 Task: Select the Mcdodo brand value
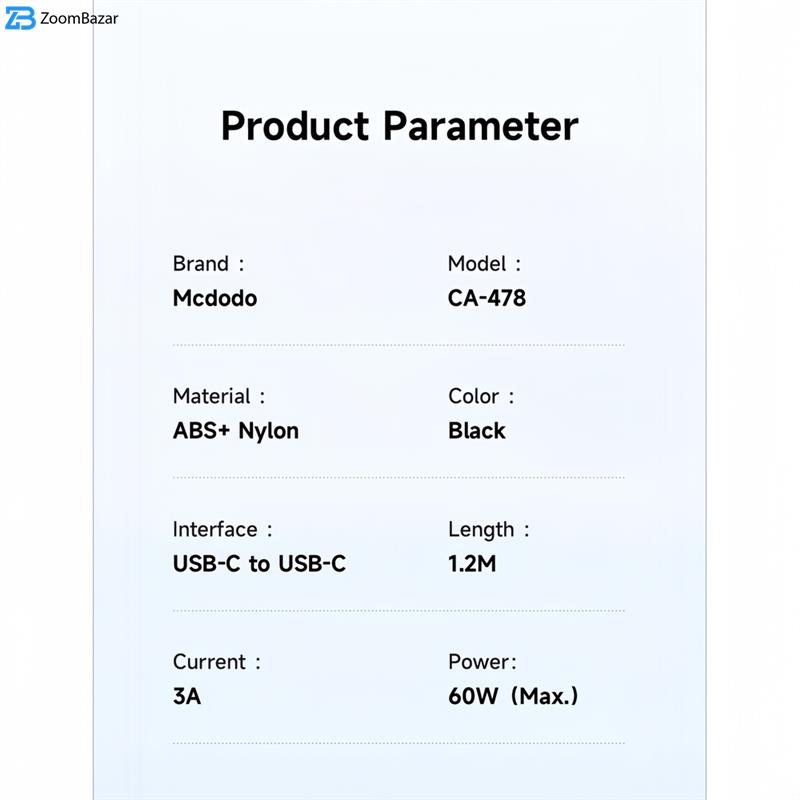tap(214, 298)
